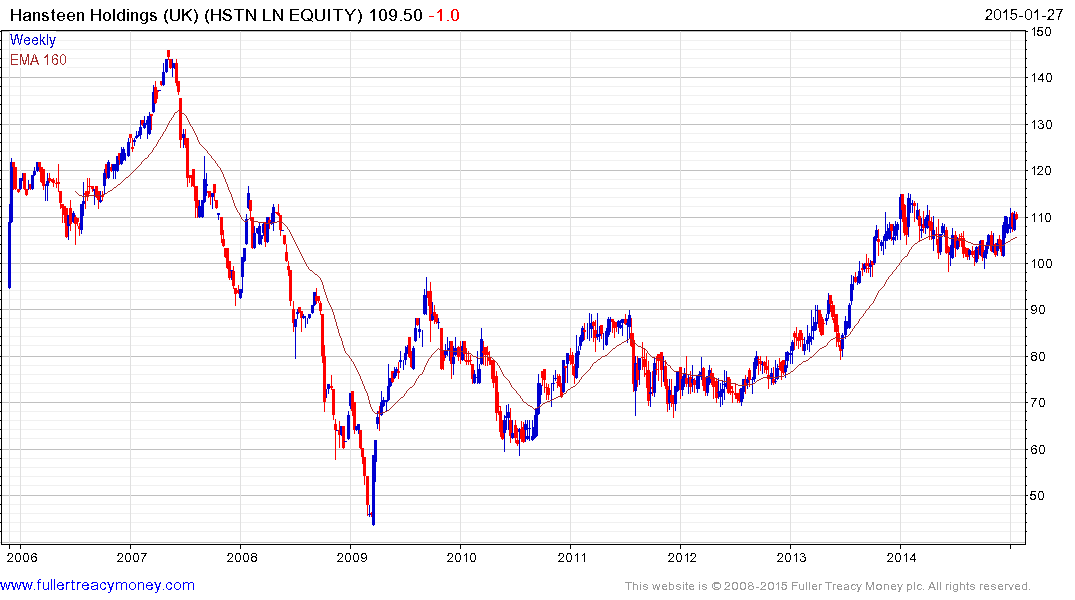This screenshot has height=600, width=1075.
Task: Click the 80 price axis label
Action: point(1038,357)
